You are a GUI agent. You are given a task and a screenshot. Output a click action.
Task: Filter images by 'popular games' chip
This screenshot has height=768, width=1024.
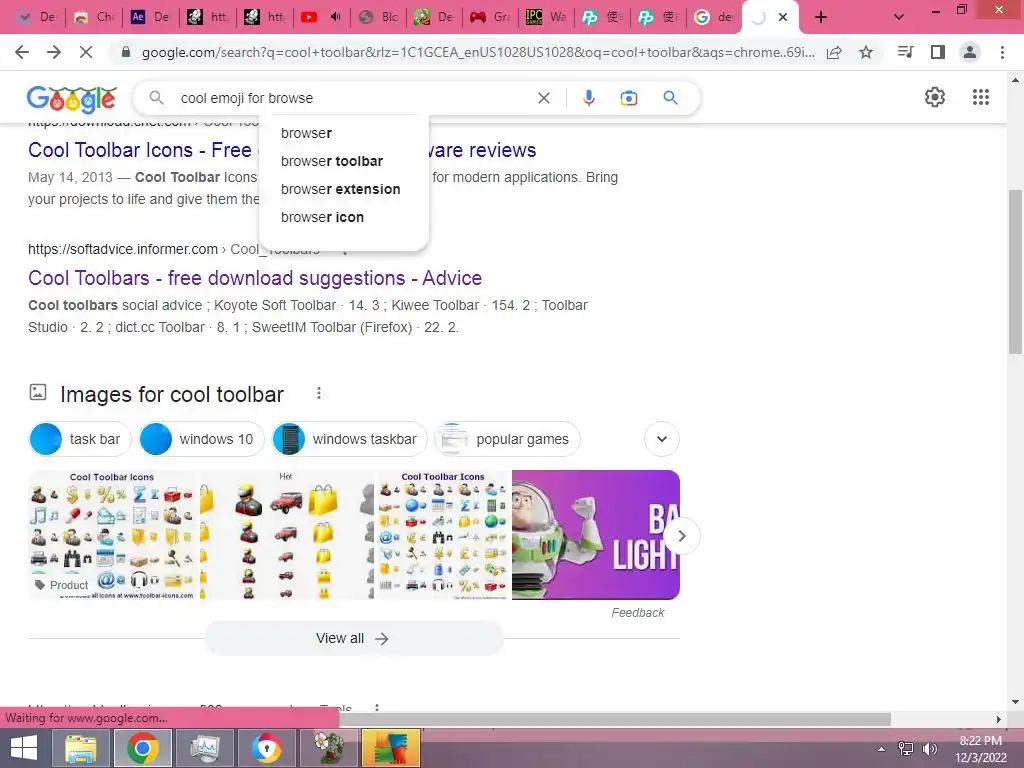click(507, 439)
